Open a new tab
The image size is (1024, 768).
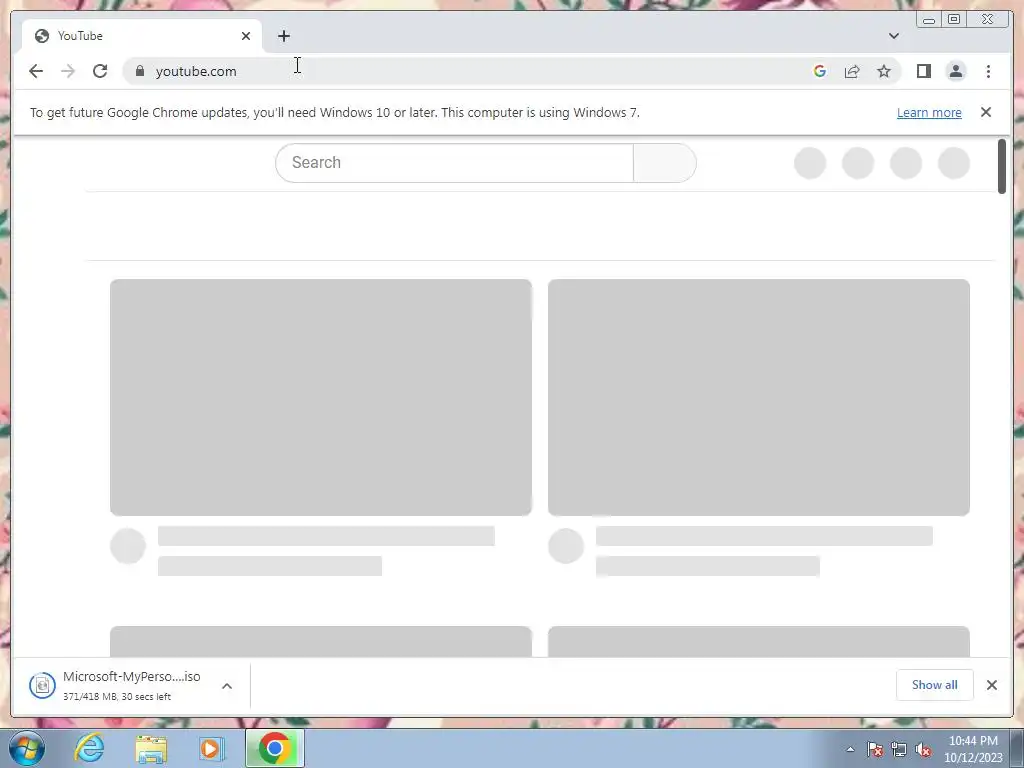pyautogui.click(x=283, y=36)
